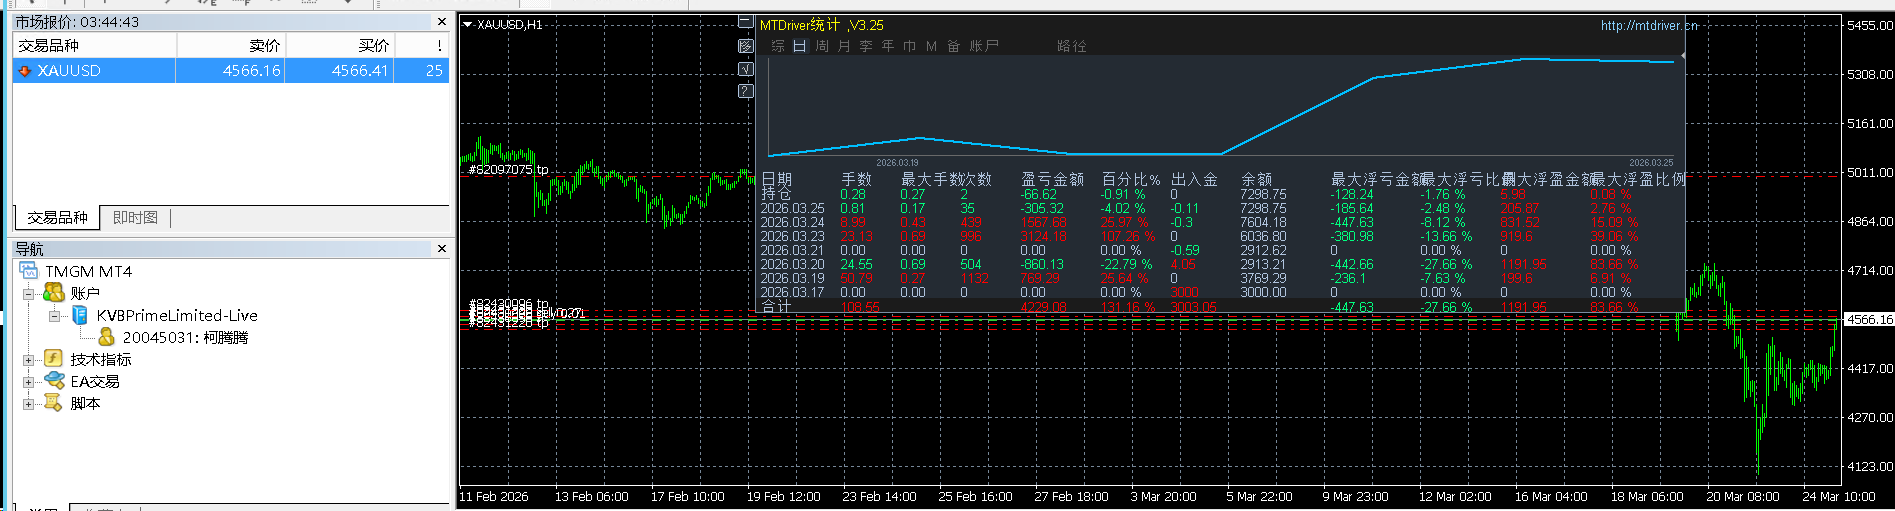Select the 年 yearly tab in MTDriver
The width and height of the screenshot is (1895, 511).
point(888,46)
